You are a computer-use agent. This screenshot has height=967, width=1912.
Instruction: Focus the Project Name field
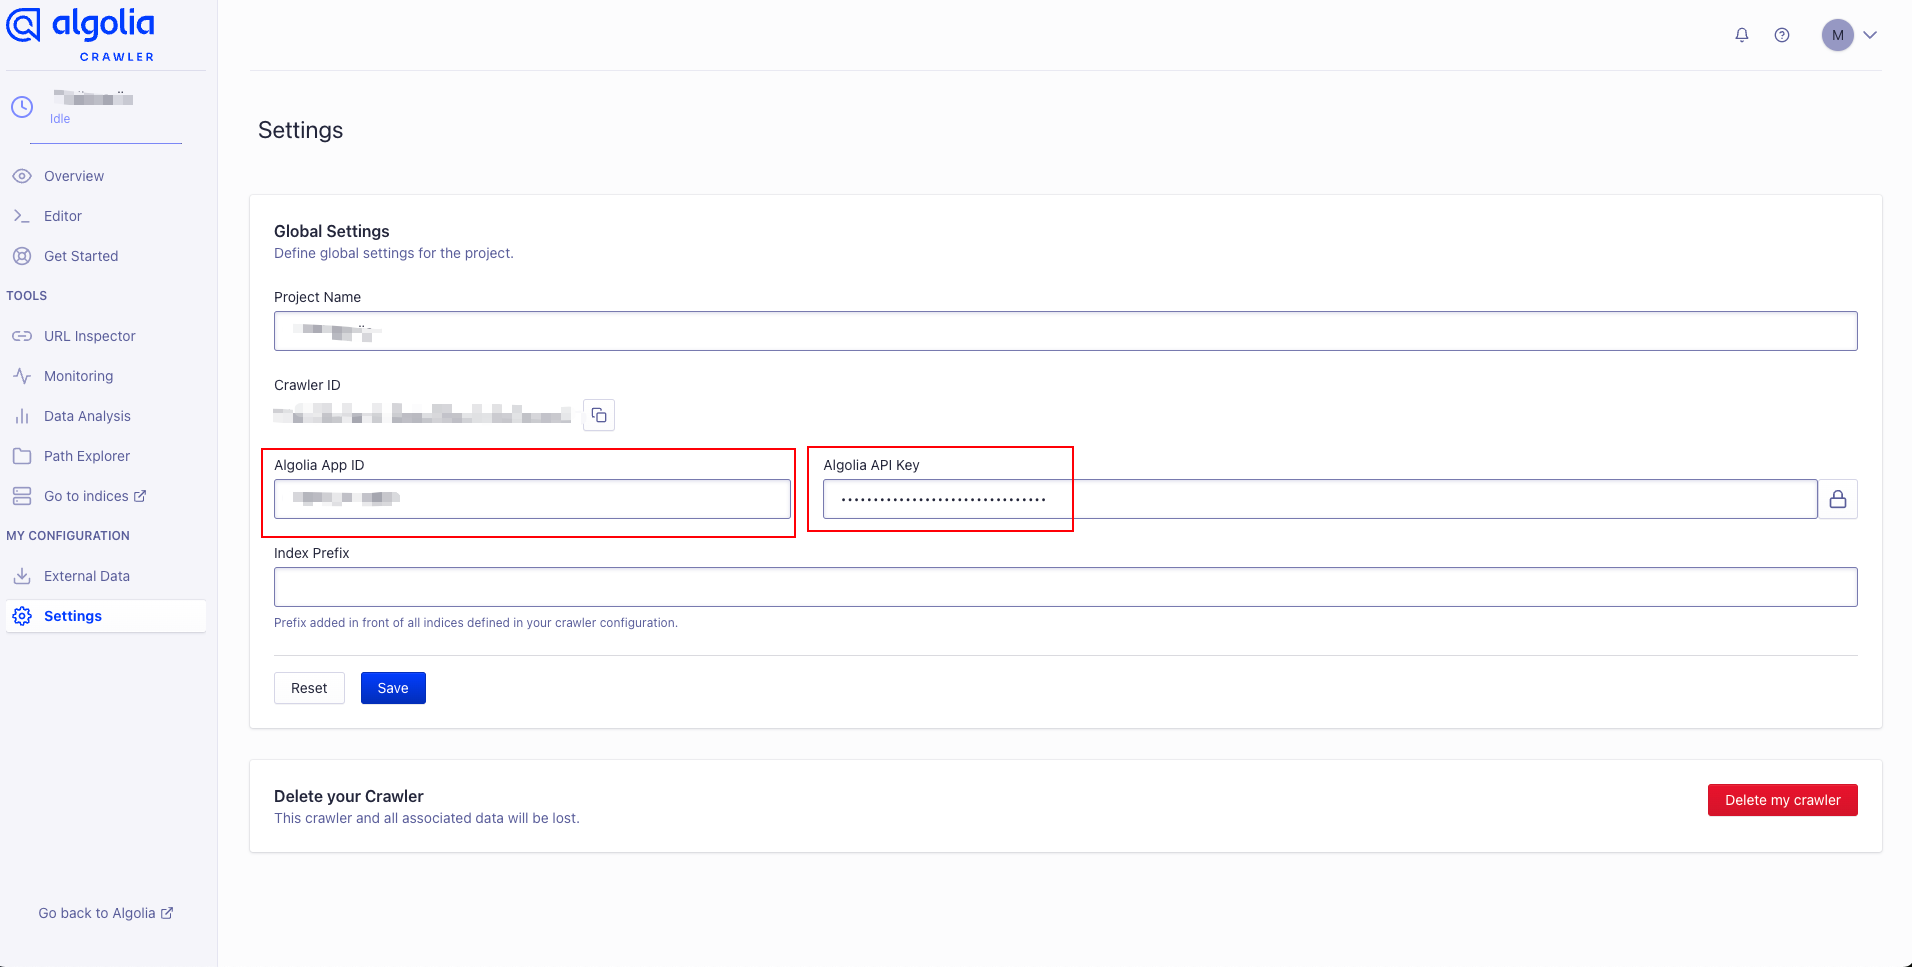1065,331
